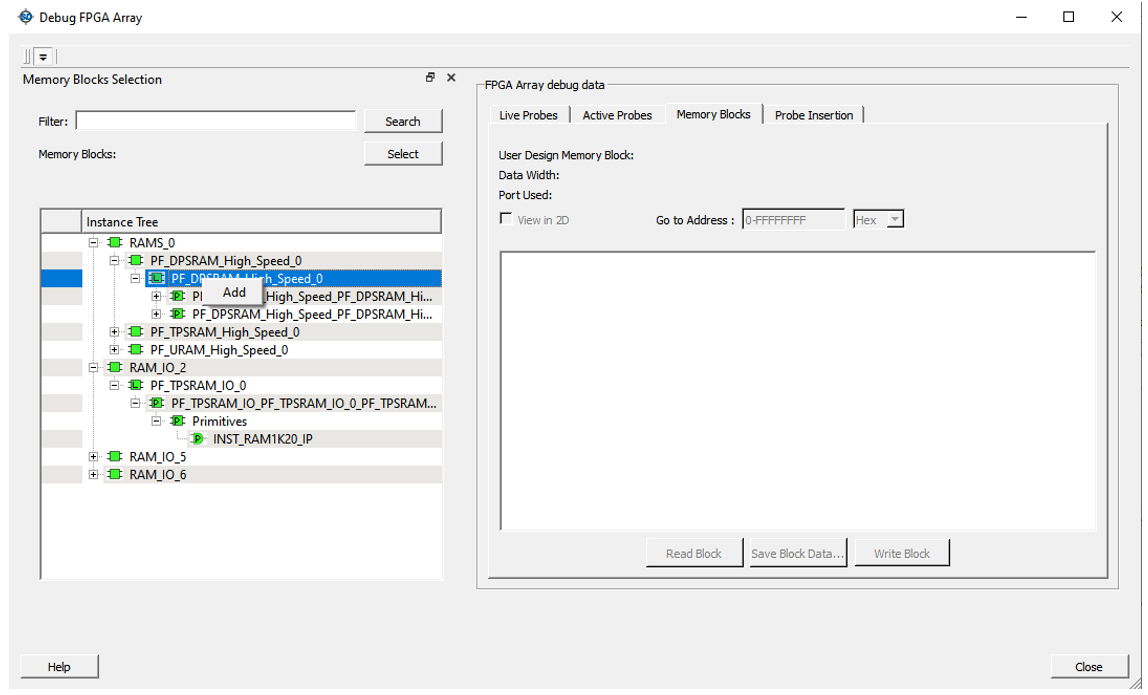This screenshot has width=1148, height=695.
Task: Click the PF_URAM_High_Speed_0 chip icon
Action: click(x=136, y=350)
